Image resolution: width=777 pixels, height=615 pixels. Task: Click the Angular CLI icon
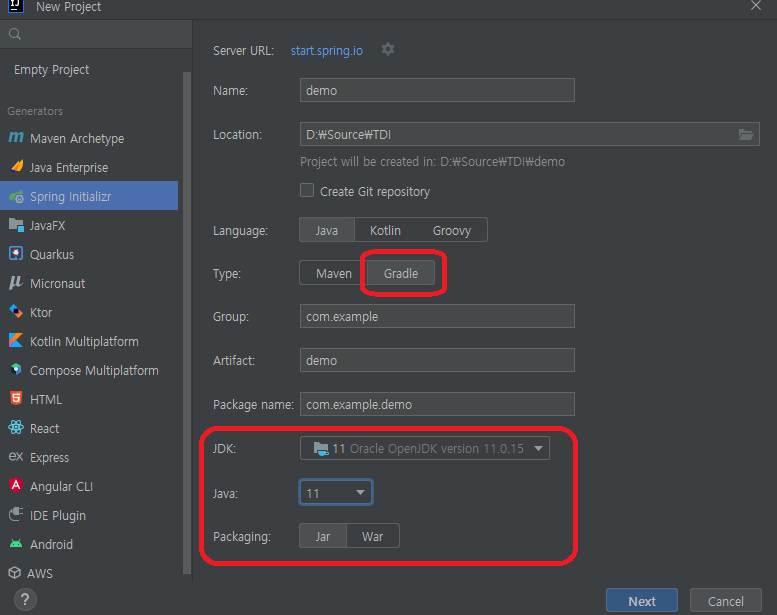(x=16, y=485)
